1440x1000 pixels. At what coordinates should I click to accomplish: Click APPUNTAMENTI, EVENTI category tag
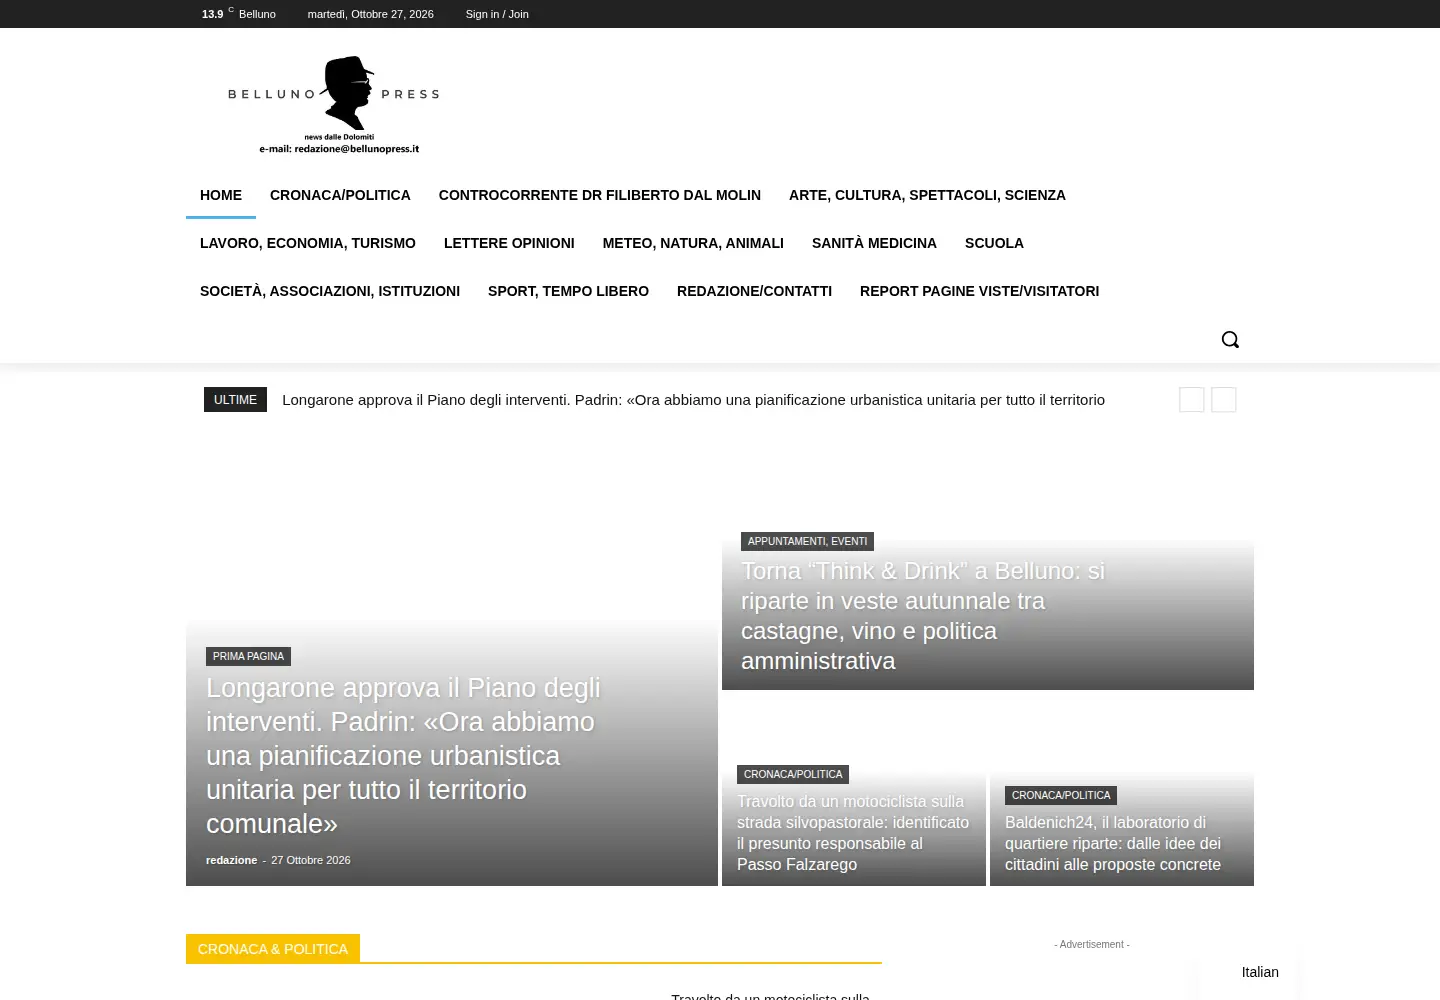coord(807,541)
